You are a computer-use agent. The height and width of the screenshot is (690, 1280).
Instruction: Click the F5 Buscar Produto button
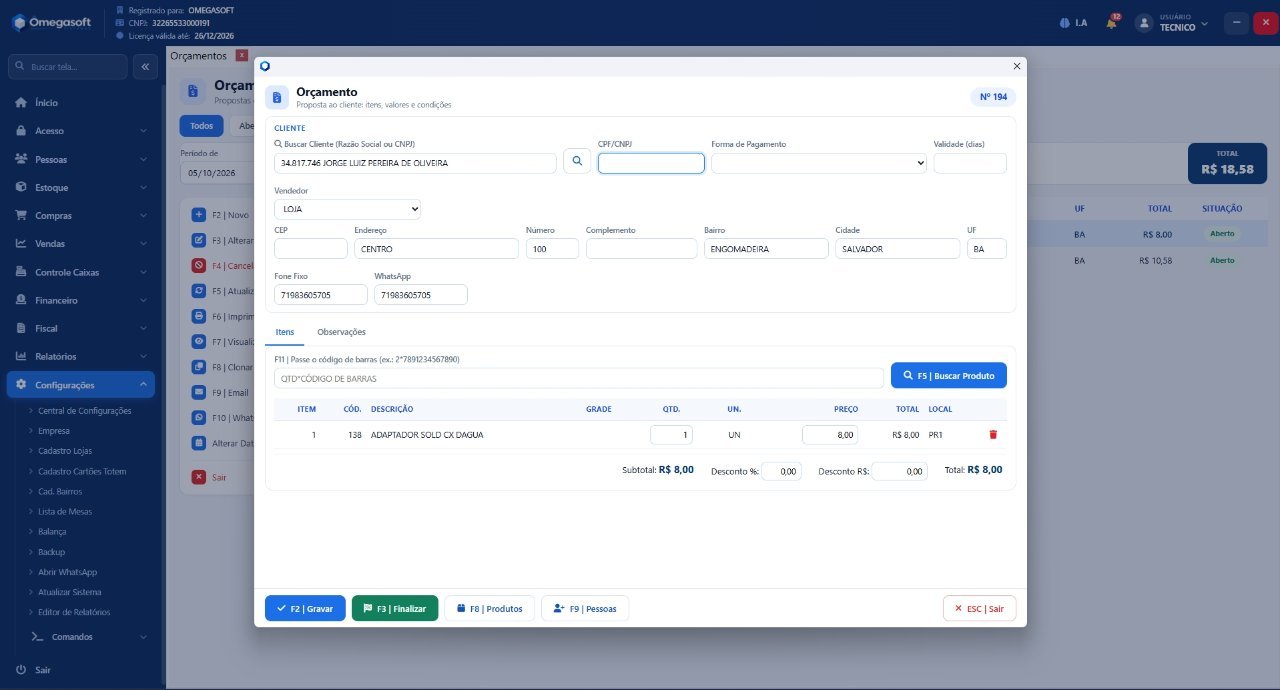(949, 375)
